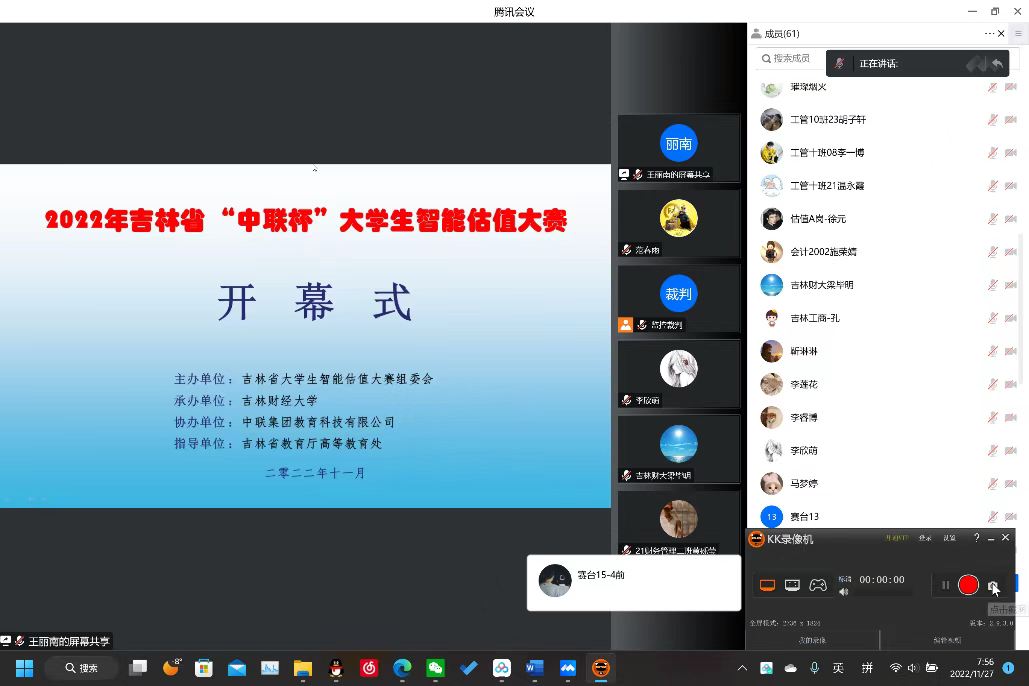Screen dimensions: 1029x686
Task: Start recording with the red record button
Action: tap(968, 585)
